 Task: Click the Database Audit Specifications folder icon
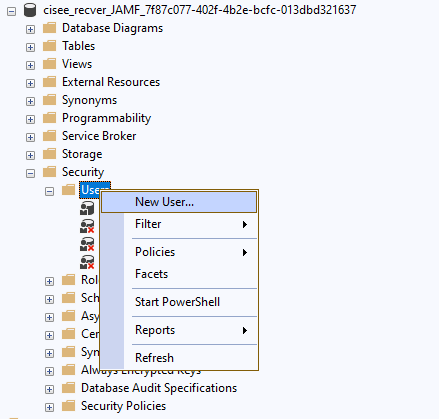(68, 388)
